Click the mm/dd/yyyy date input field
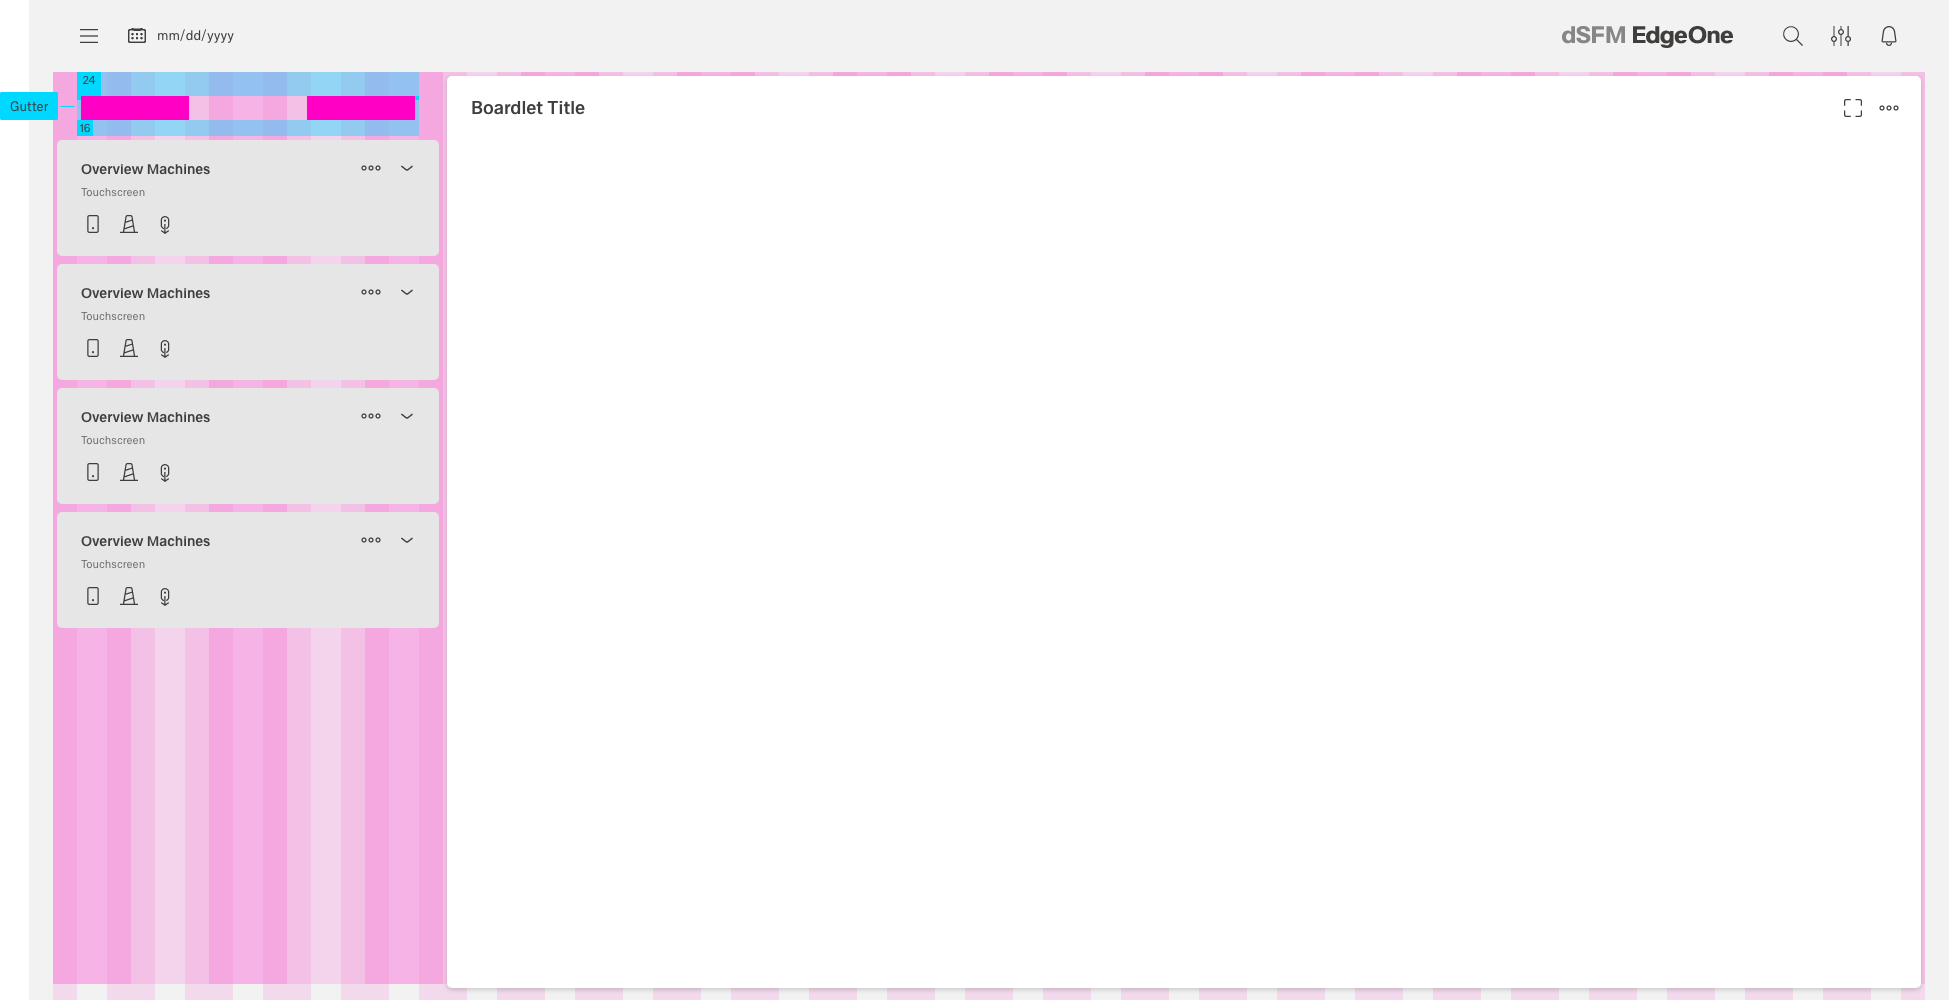The height and width of the screenshot is (1000, 1949). [x=196, y=36]
